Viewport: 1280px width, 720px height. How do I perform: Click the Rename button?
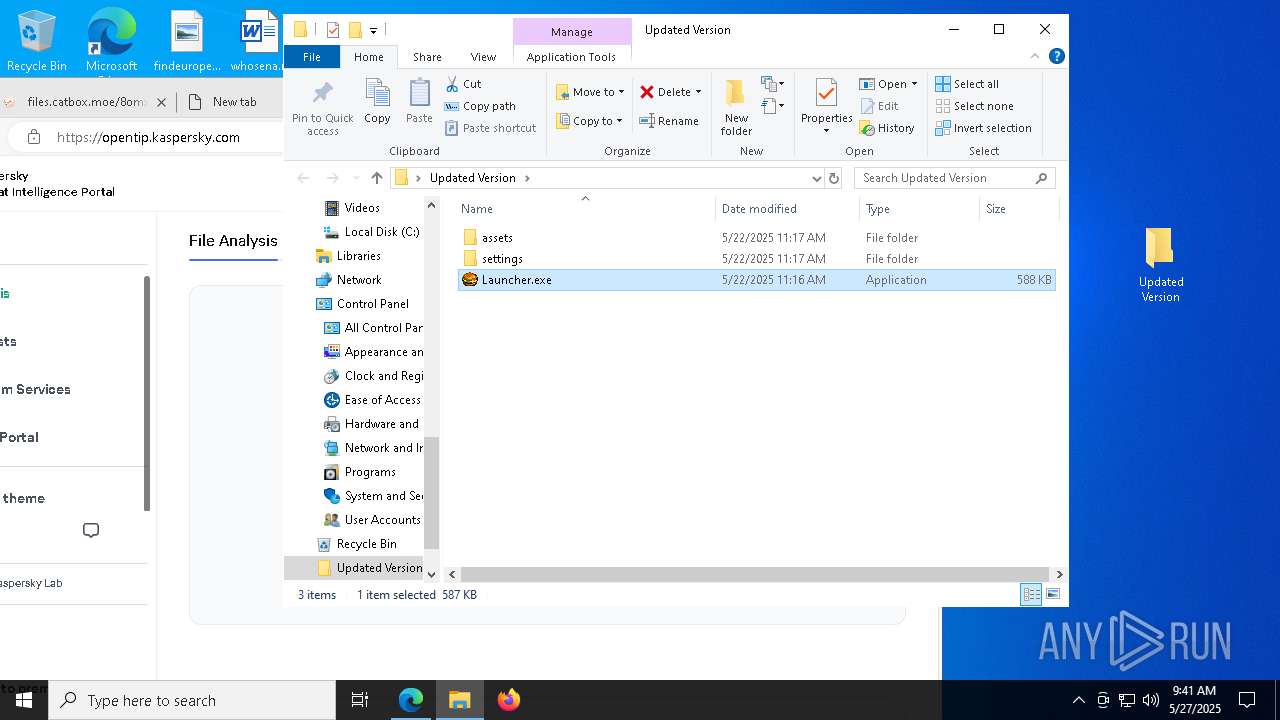coord(669,121)
